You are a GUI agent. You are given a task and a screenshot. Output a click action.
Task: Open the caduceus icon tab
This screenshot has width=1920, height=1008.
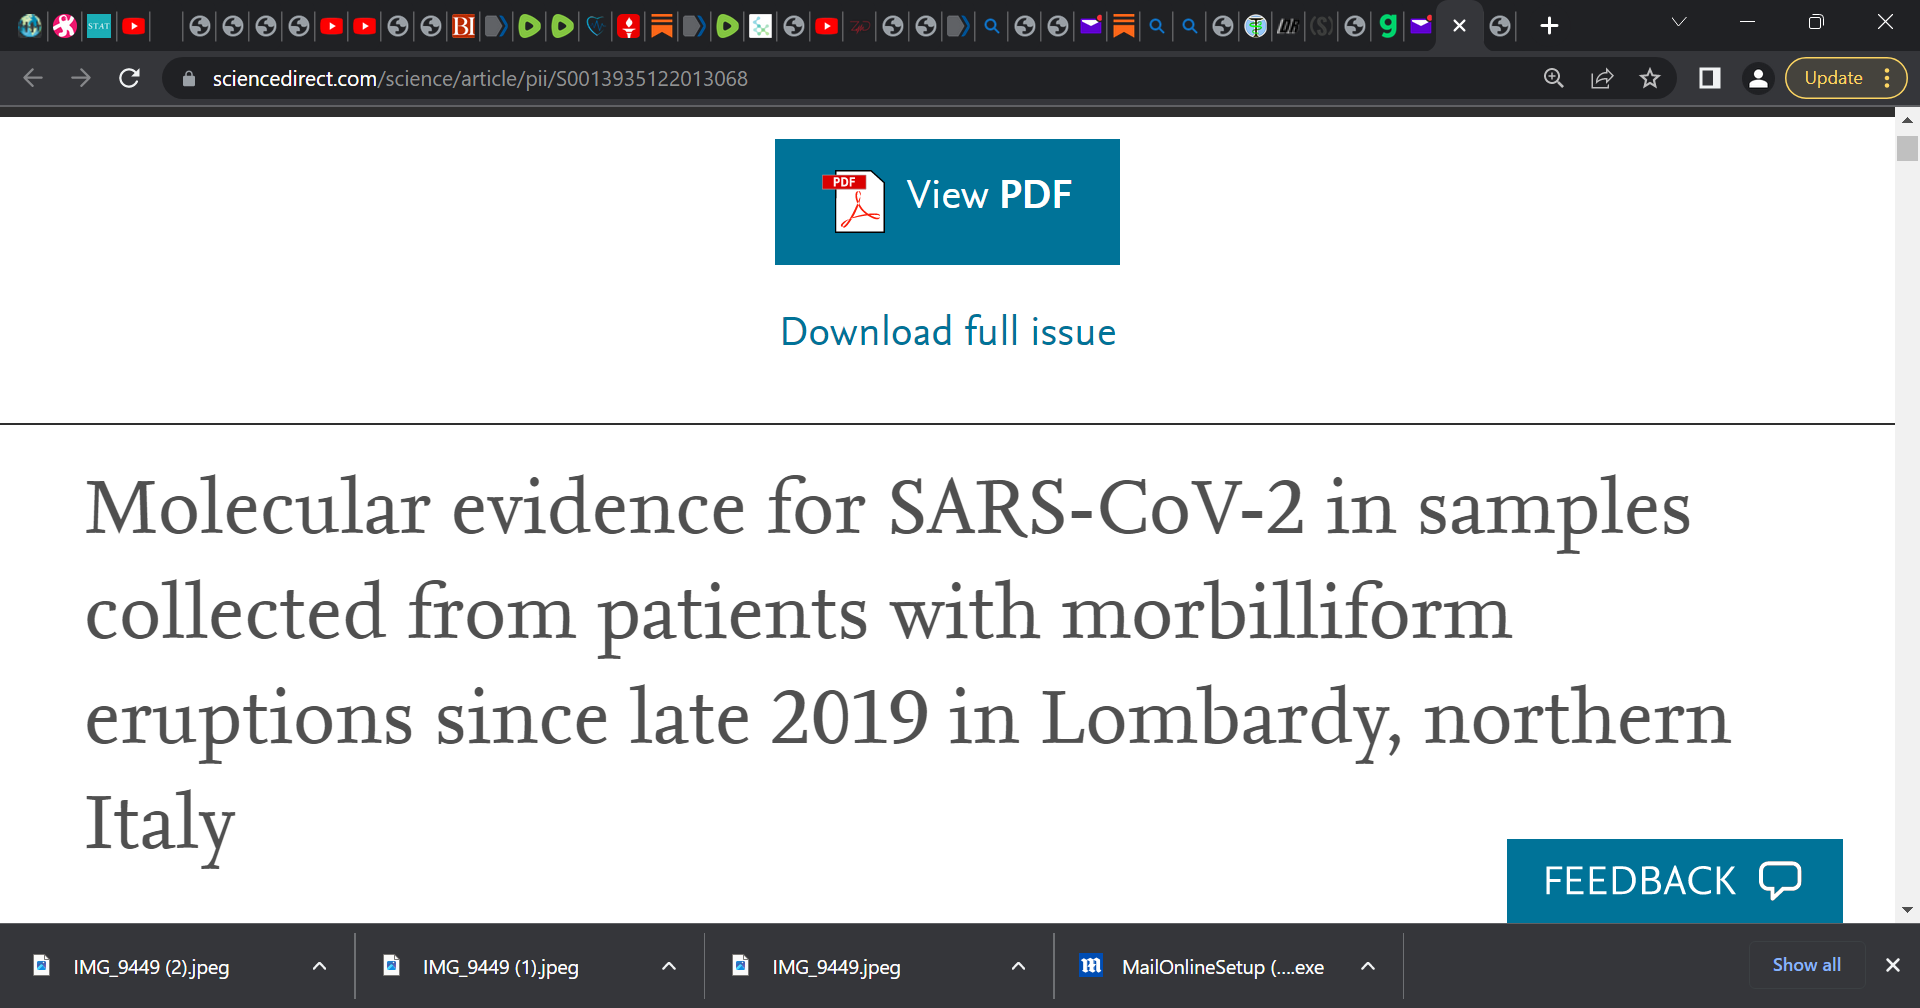pyautogui.click(x=1255, y=26)
